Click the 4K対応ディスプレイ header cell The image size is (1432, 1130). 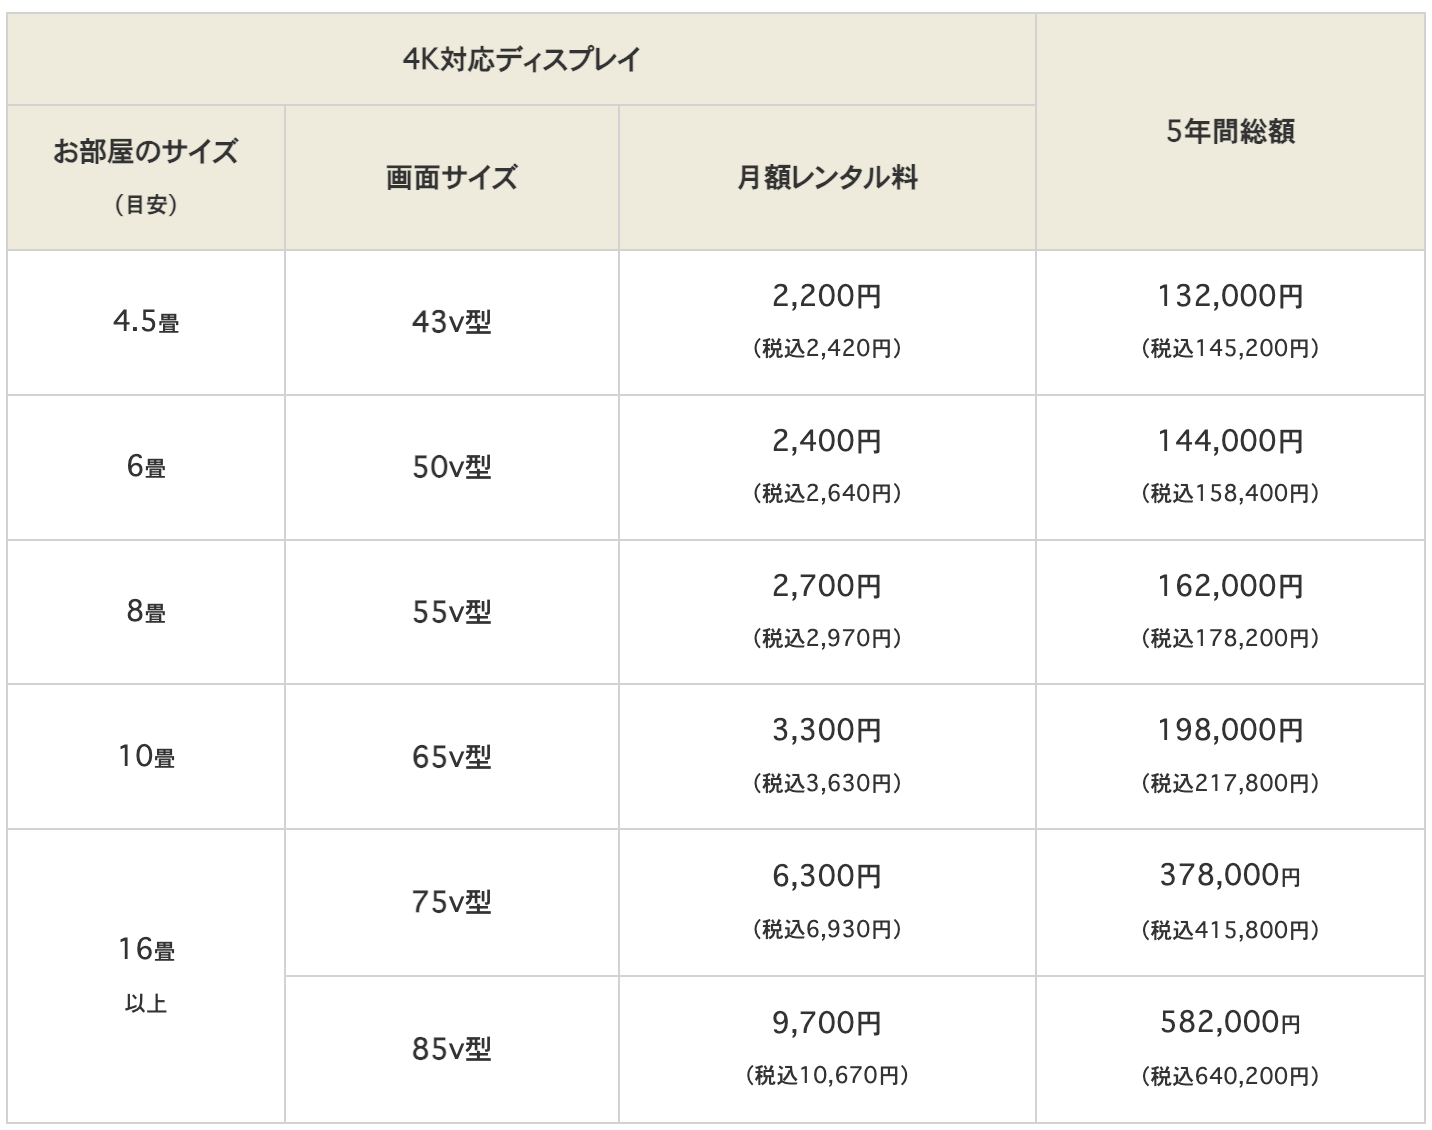[521, 60]
